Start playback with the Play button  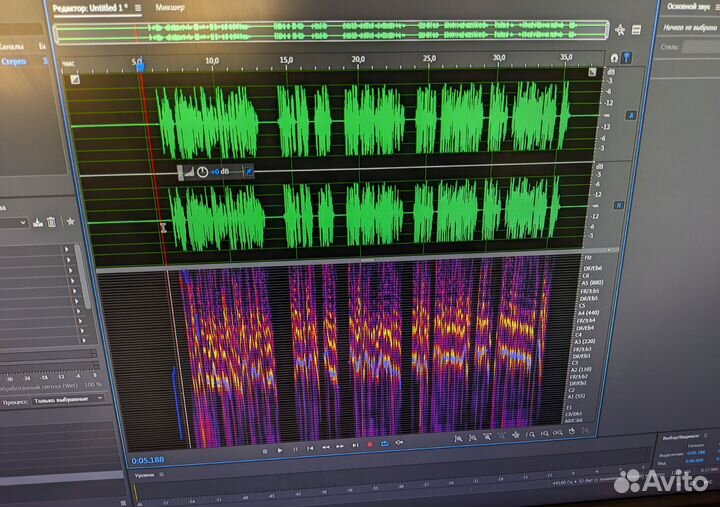(280, 451)
